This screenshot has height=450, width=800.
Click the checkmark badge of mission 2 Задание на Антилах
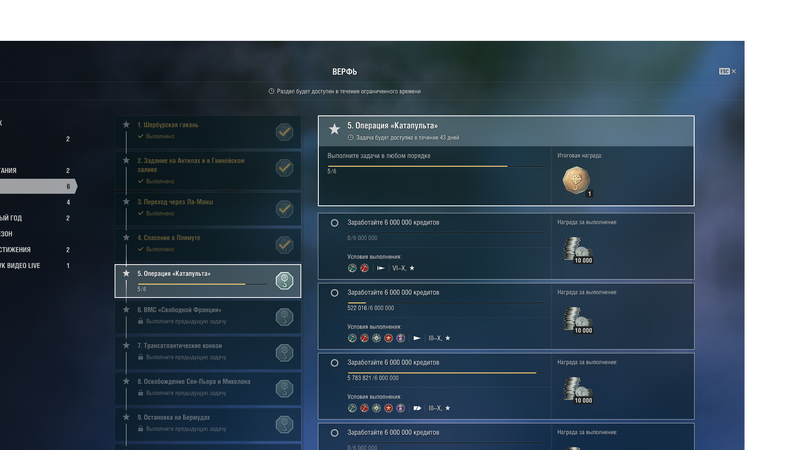(x=284, y=168)
